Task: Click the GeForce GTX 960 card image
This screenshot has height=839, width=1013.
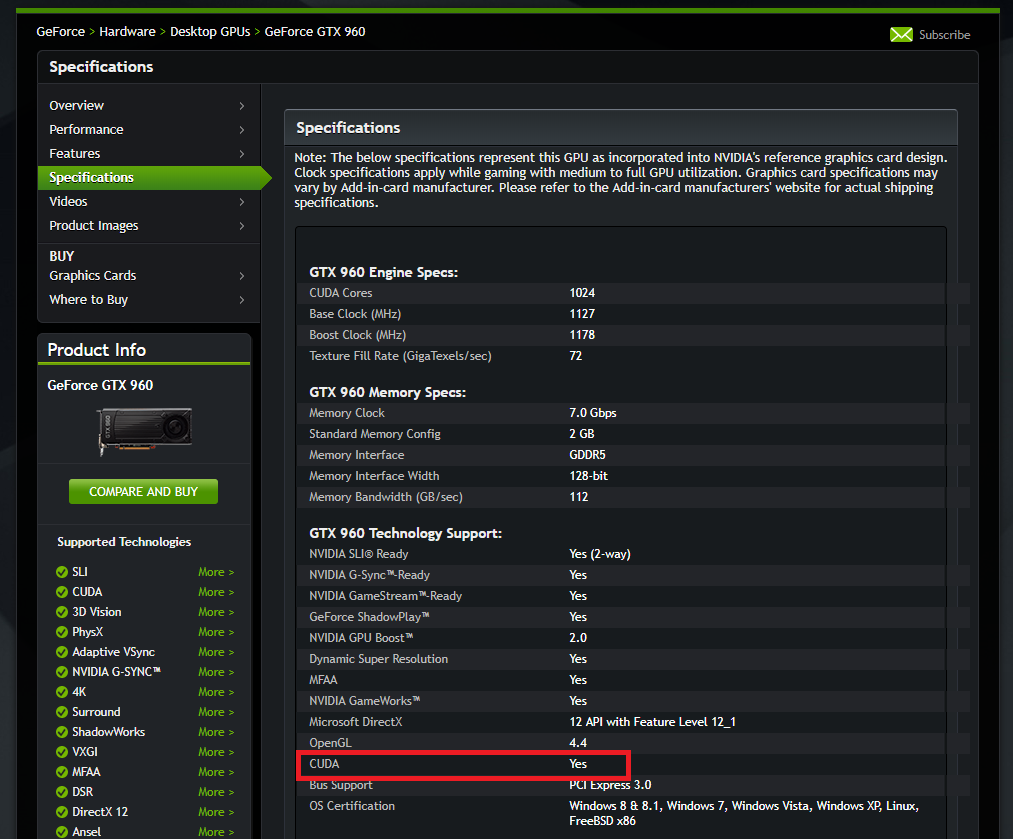Action: click(x=145, y=430)
